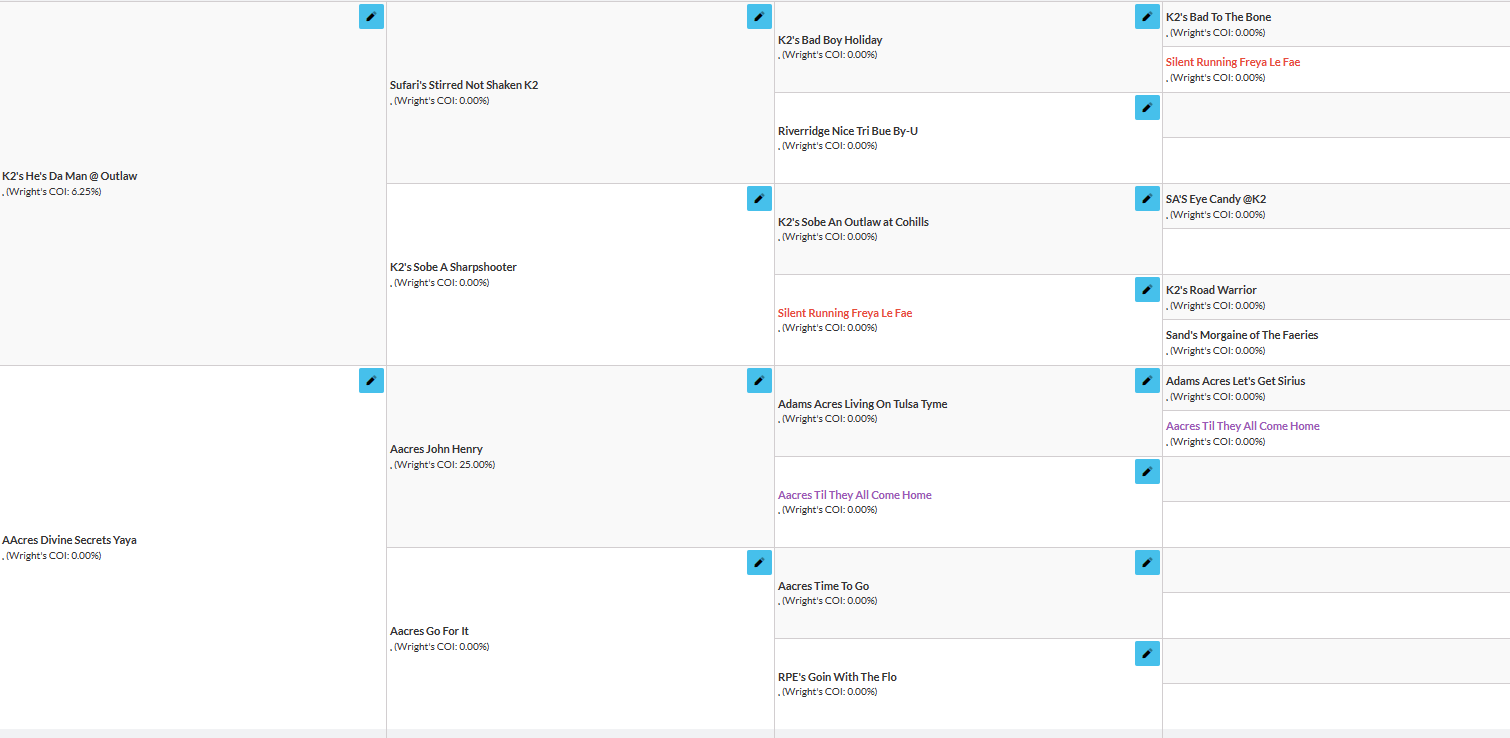
Task: Click empty pedigree cell below SA'S Eye Candy
Action: [1336, 251]
